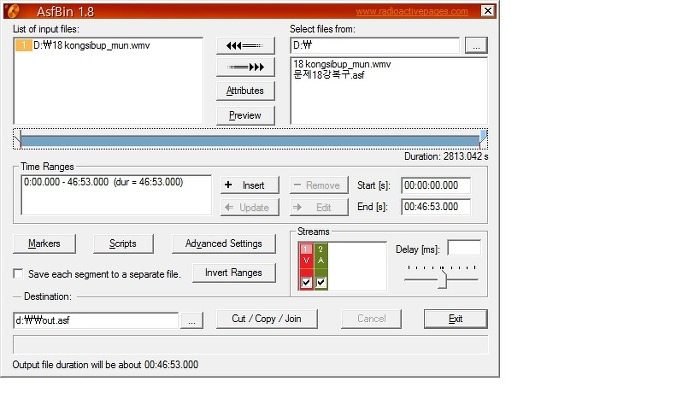Click the Edit time range button
This screenshot has width=700, height=393.
tap(319, 207)
